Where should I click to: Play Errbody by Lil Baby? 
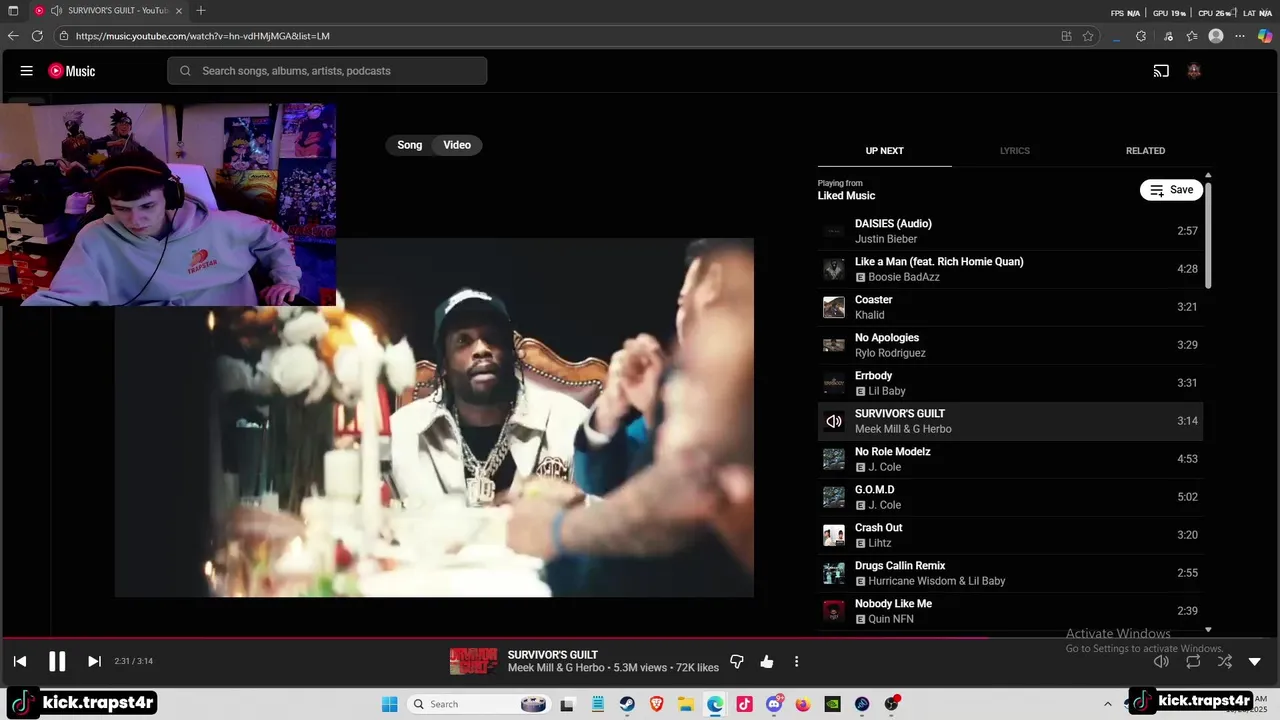click(1010, 383)
